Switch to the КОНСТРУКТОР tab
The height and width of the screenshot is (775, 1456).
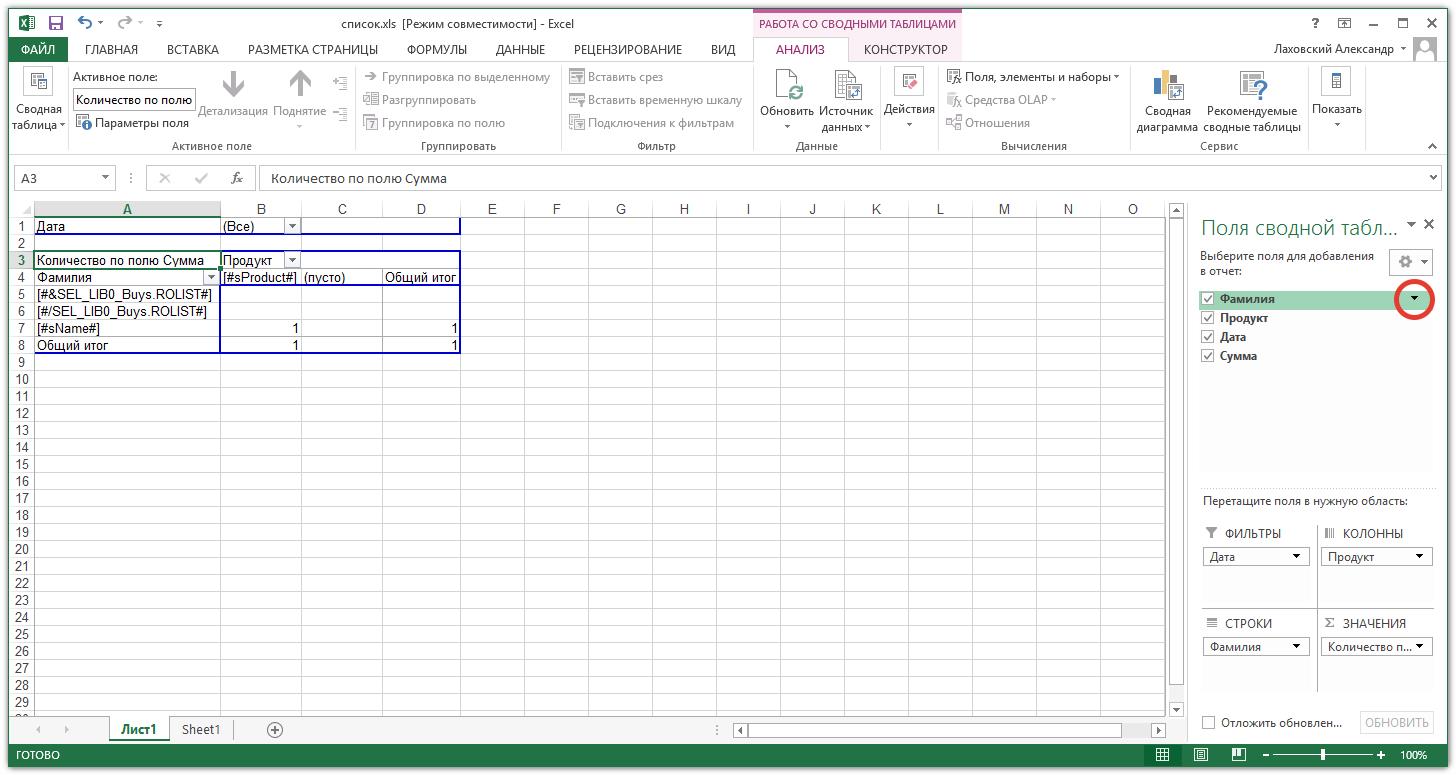point(905,49)
